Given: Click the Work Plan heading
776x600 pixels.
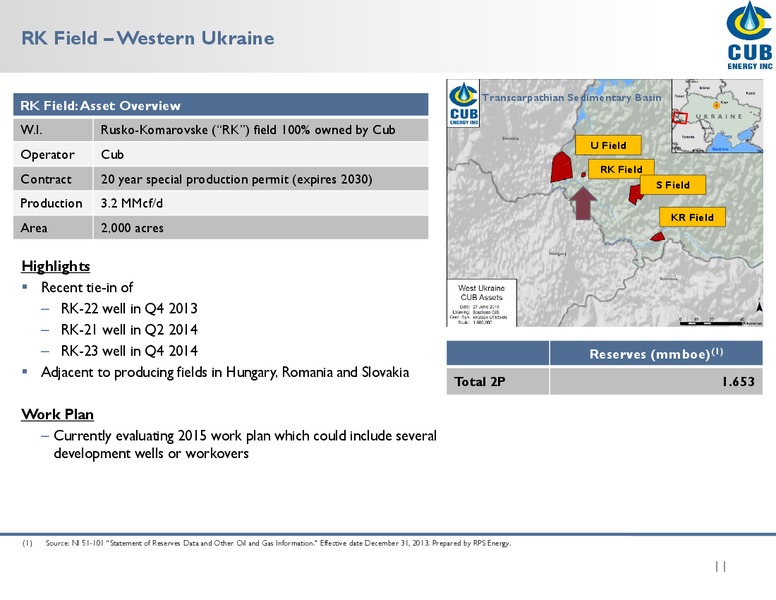Looking at the screenshot, I should pyautogui.click(x=57, y=414).
